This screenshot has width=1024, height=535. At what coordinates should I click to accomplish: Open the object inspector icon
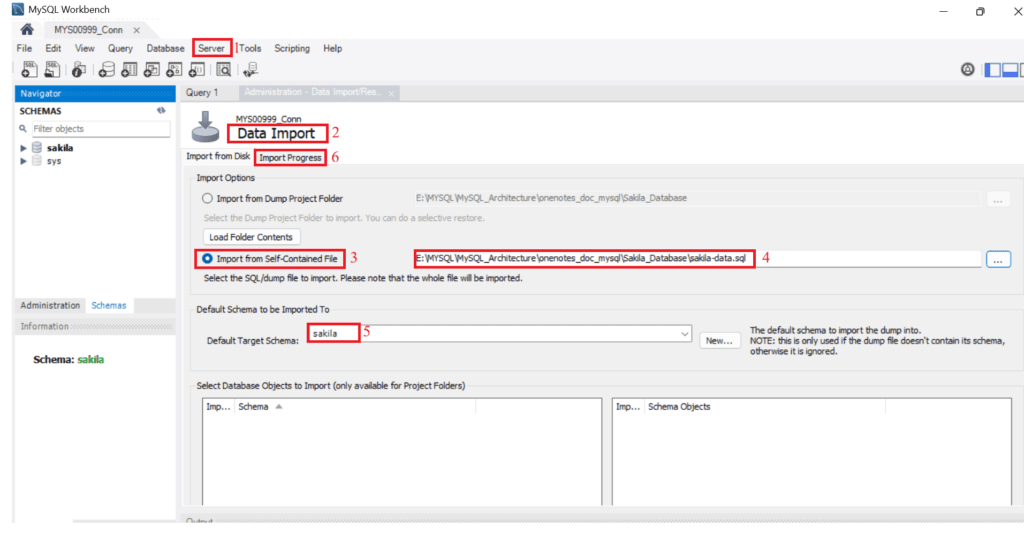coord(79,69)
